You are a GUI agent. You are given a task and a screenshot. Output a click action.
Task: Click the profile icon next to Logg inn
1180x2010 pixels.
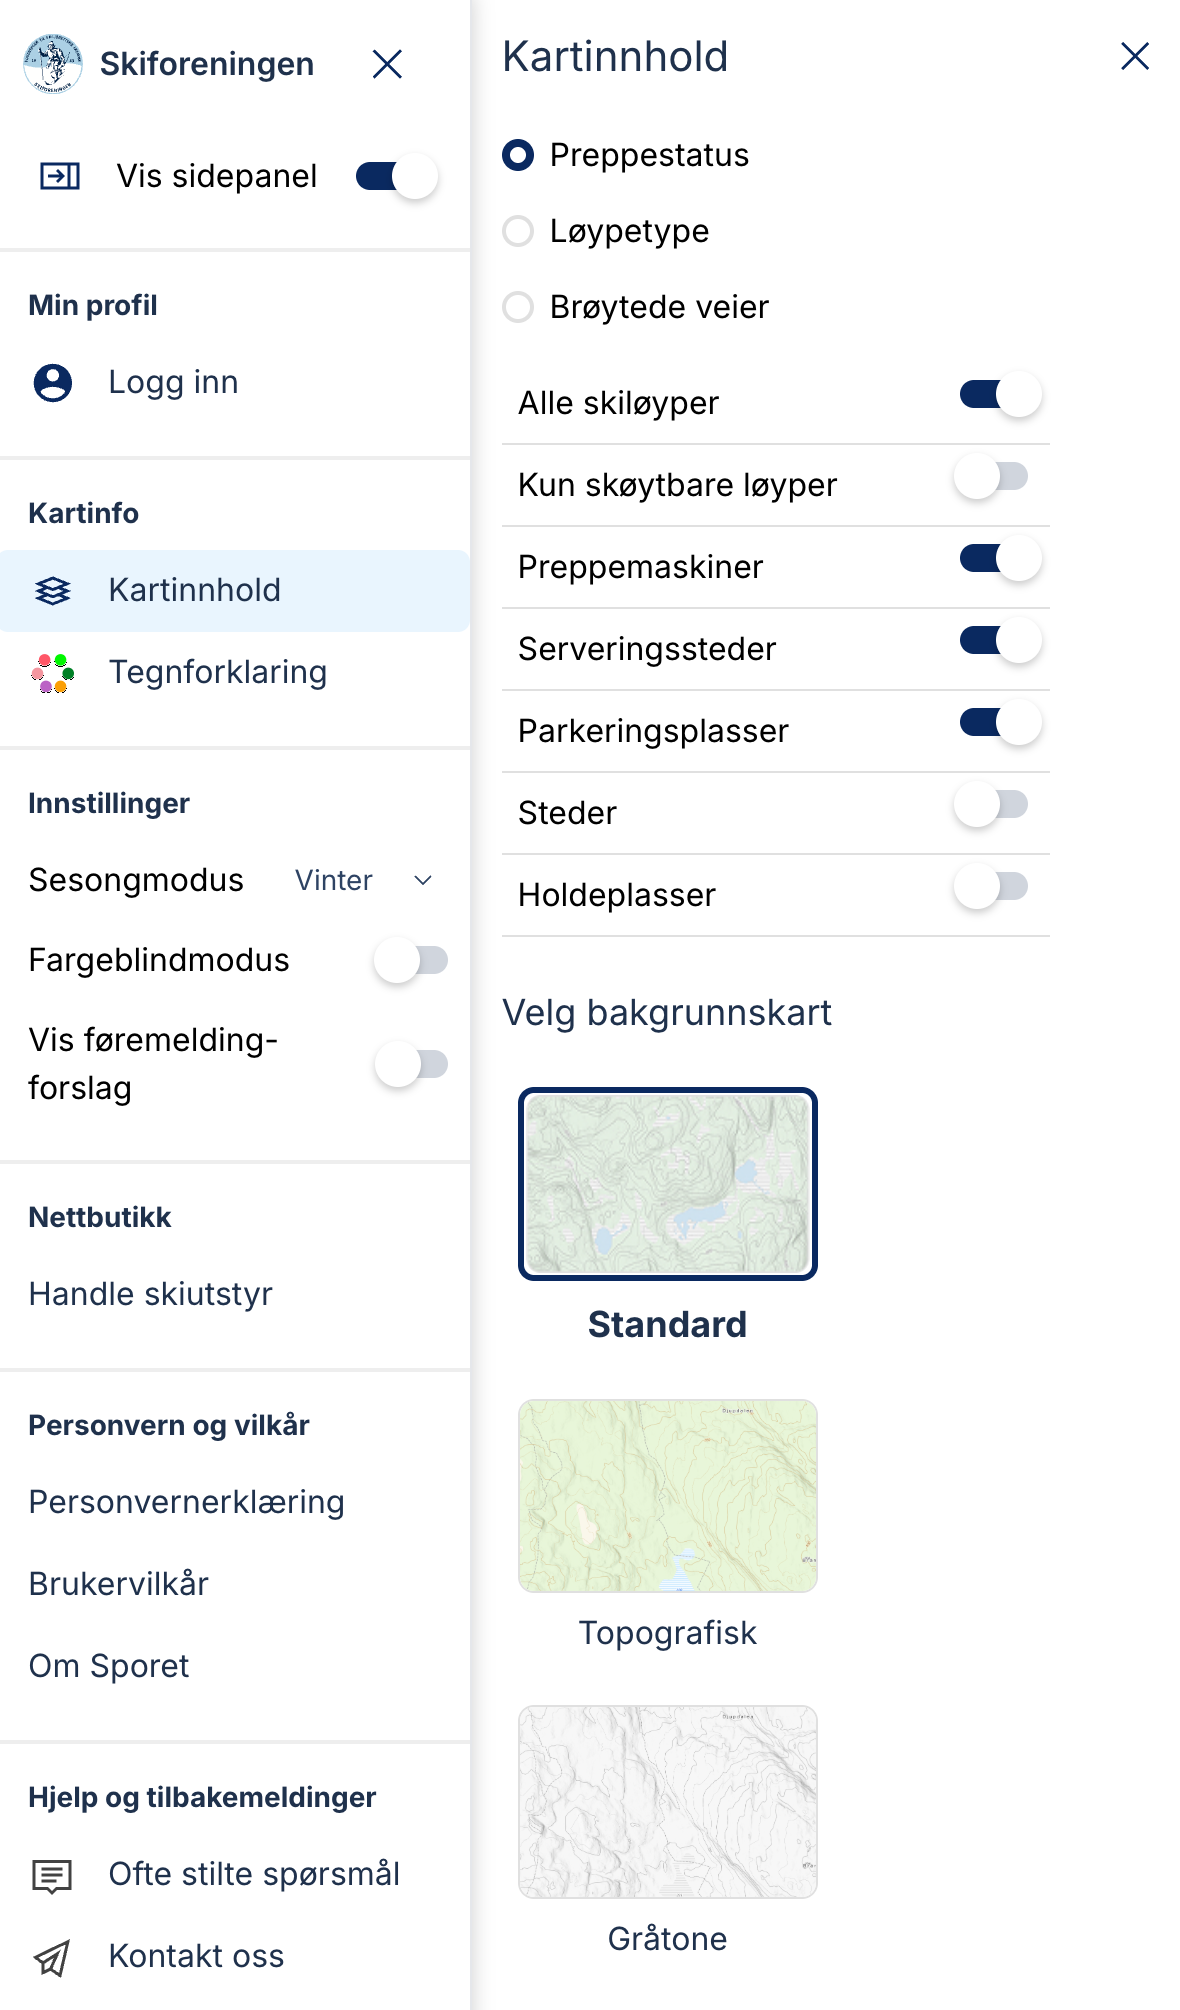click(x=53, y=382)
